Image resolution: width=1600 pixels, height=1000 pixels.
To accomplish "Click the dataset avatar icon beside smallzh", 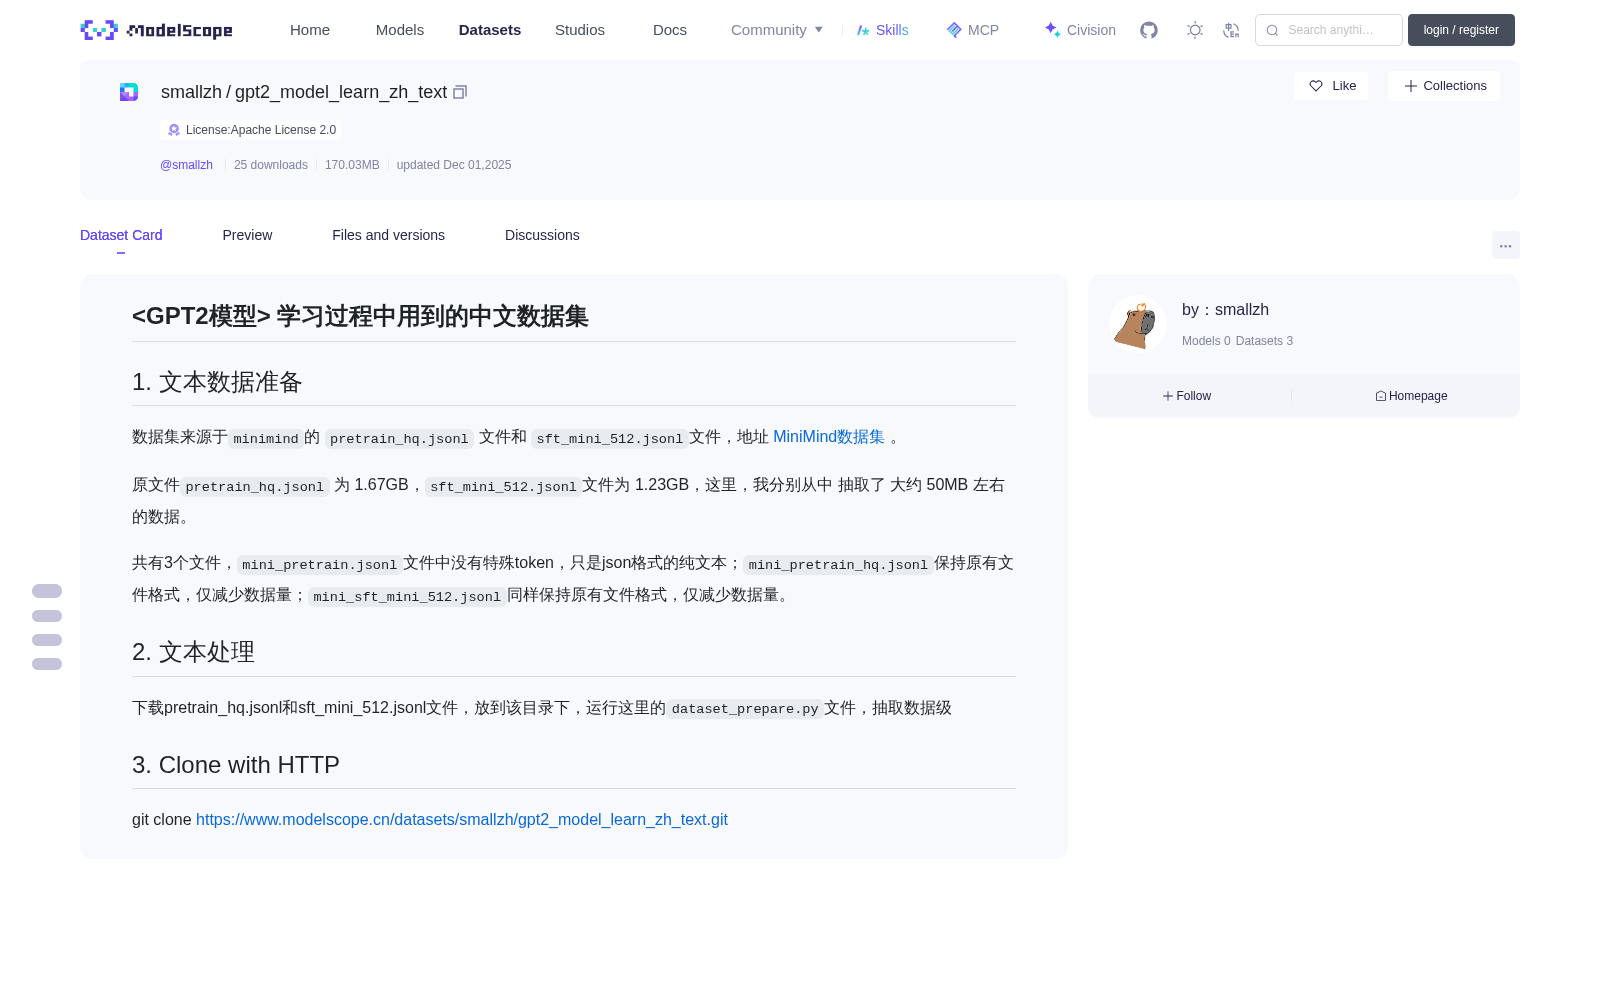I will 129,92.
